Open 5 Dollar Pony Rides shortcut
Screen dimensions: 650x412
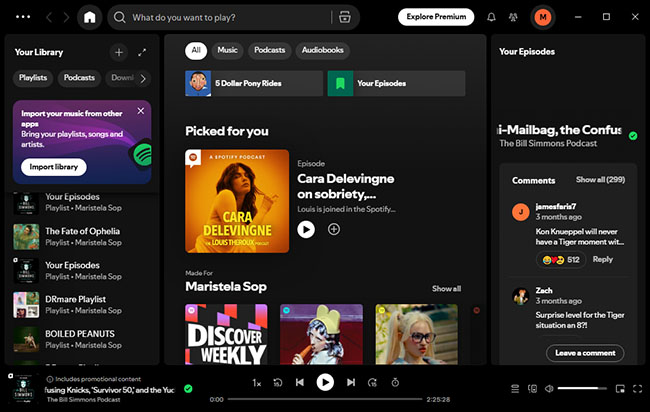coord(254,83)
